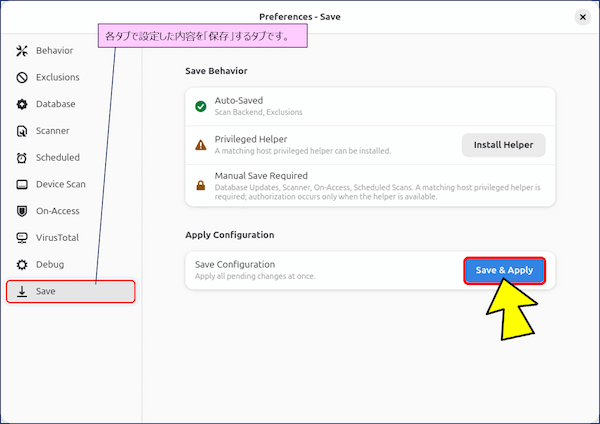Open the Database tab
This screenshot has width=600, height=424.
click(x=70, y=104)
